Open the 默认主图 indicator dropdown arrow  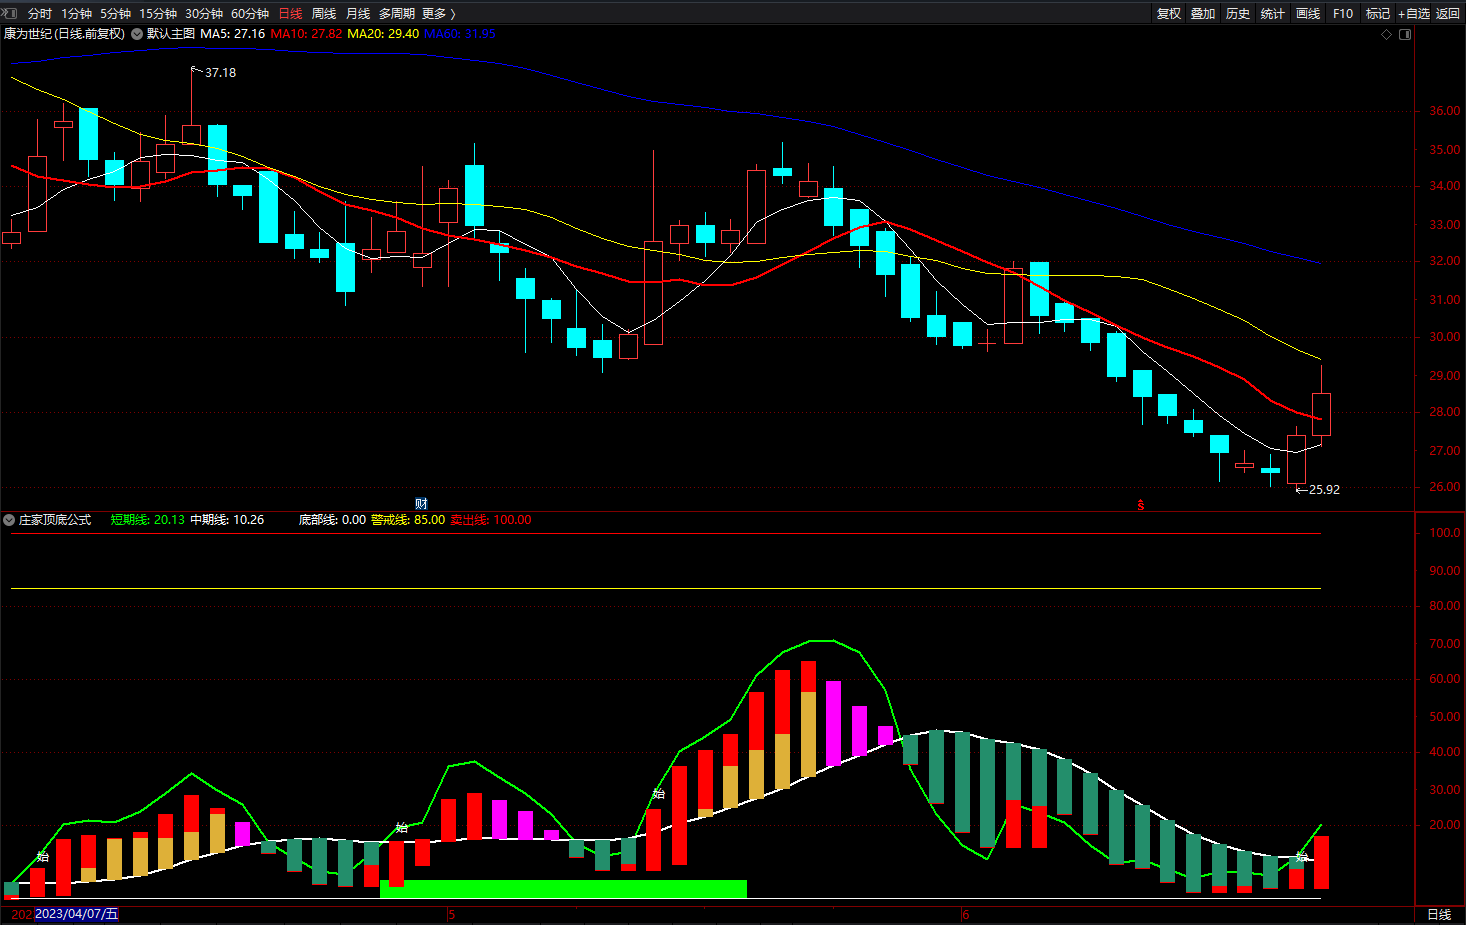(137, 34)
